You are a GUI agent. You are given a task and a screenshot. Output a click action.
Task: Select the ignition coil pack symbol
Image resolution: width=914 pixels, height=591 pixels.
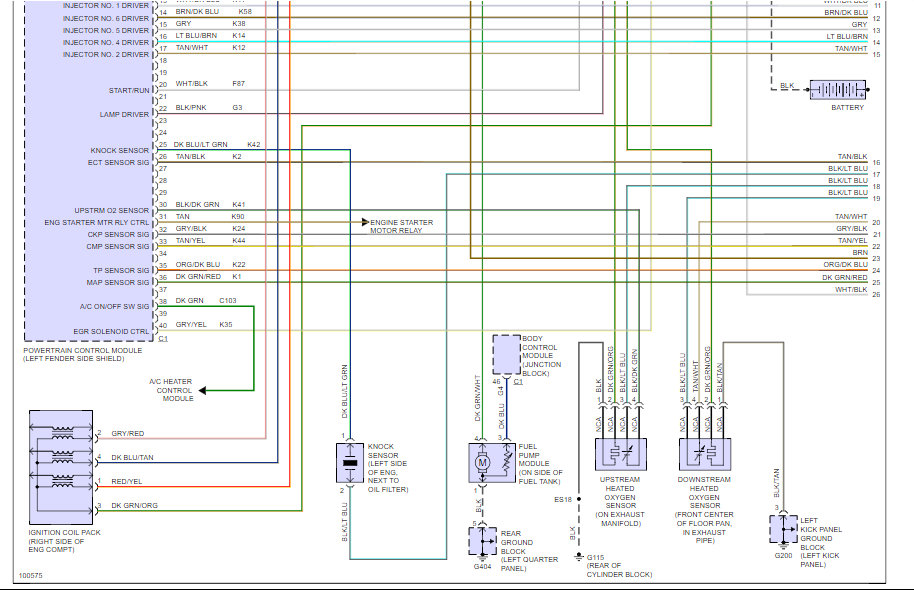(61, 467)
